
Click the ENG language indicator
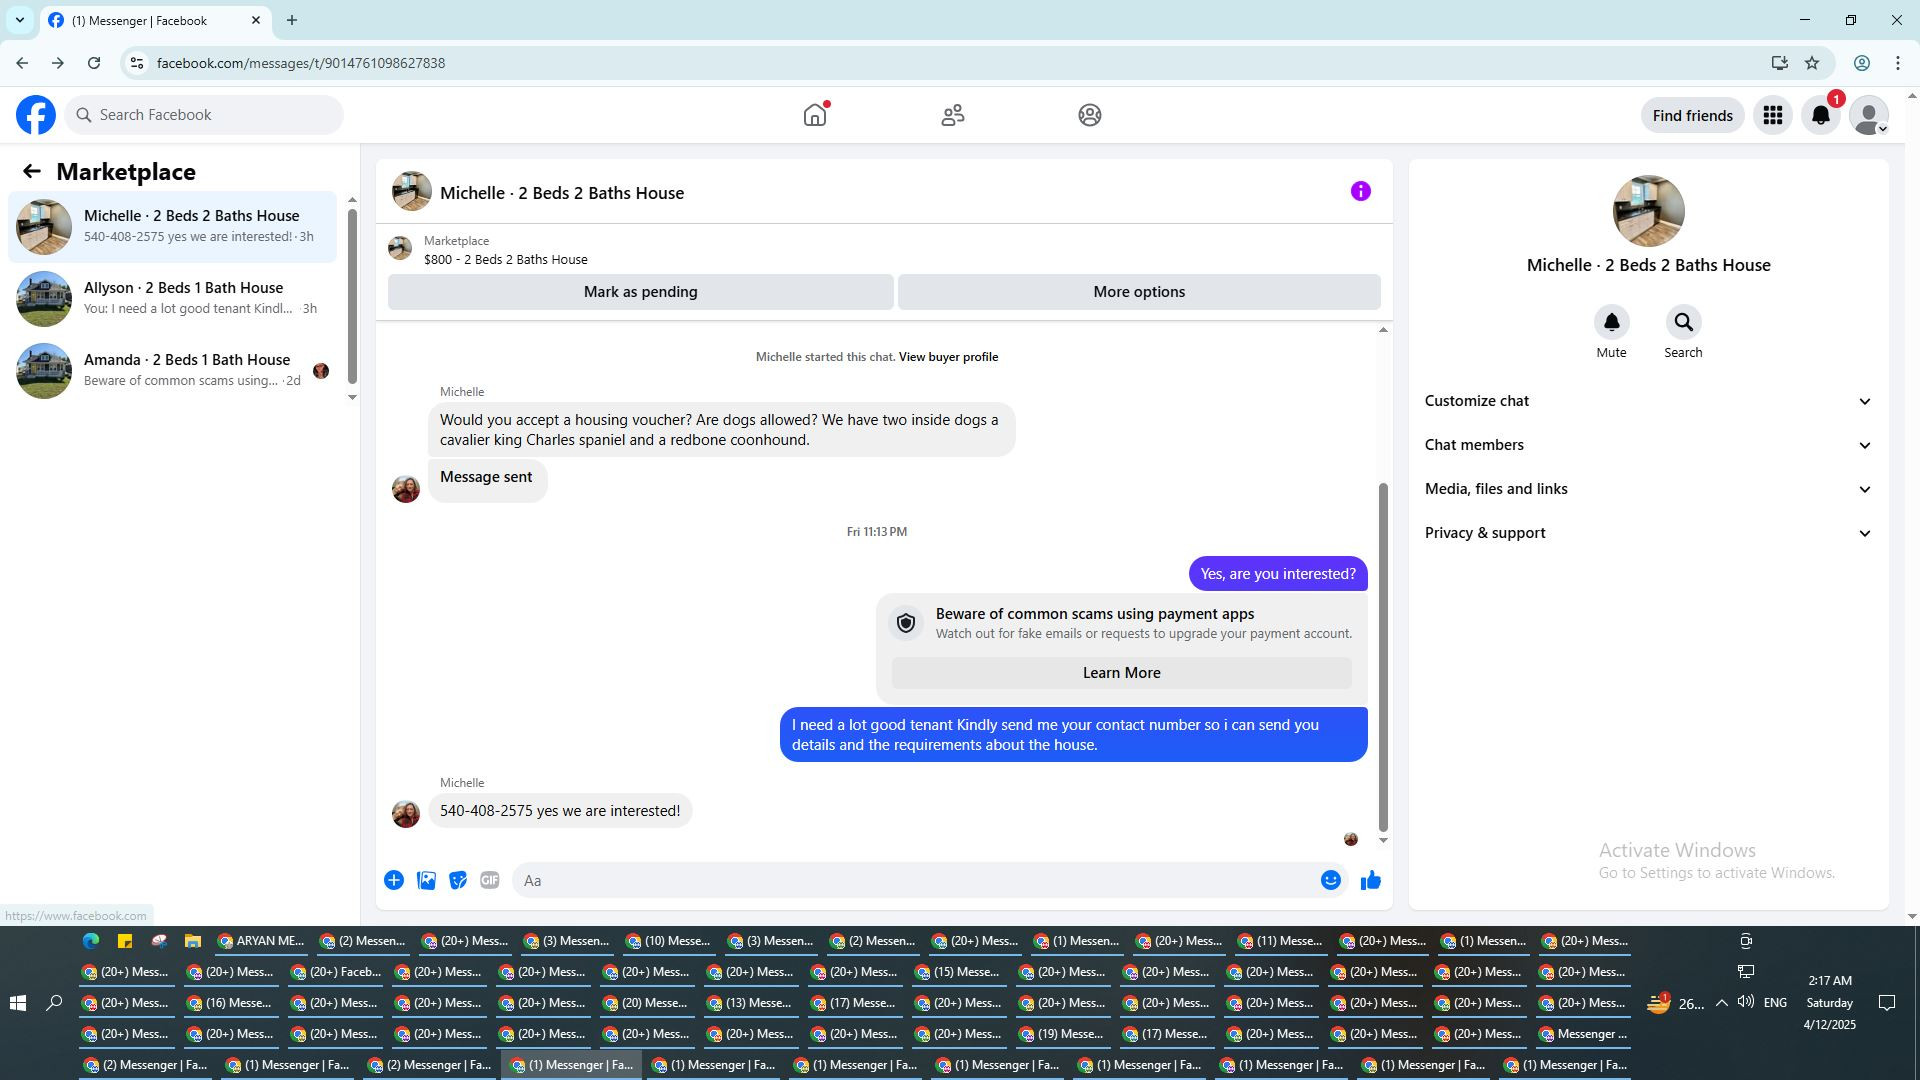point(1775,1003)
